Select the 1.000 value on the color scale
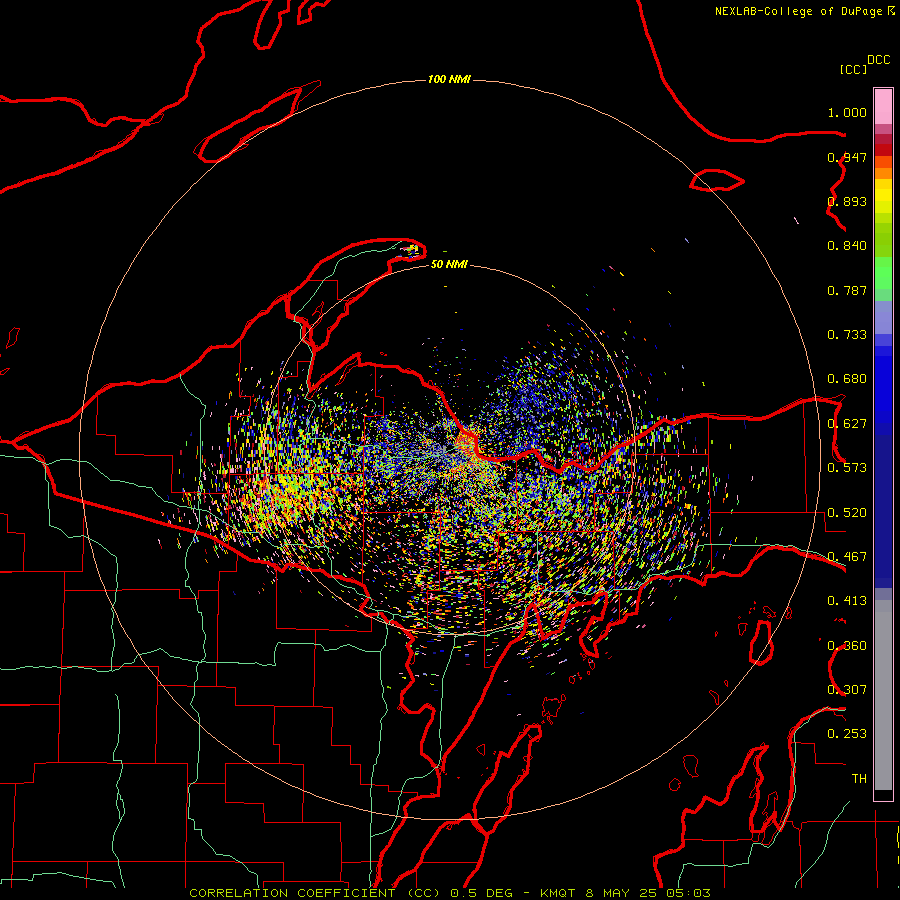The image size is (900, 900). coord(847,112)
